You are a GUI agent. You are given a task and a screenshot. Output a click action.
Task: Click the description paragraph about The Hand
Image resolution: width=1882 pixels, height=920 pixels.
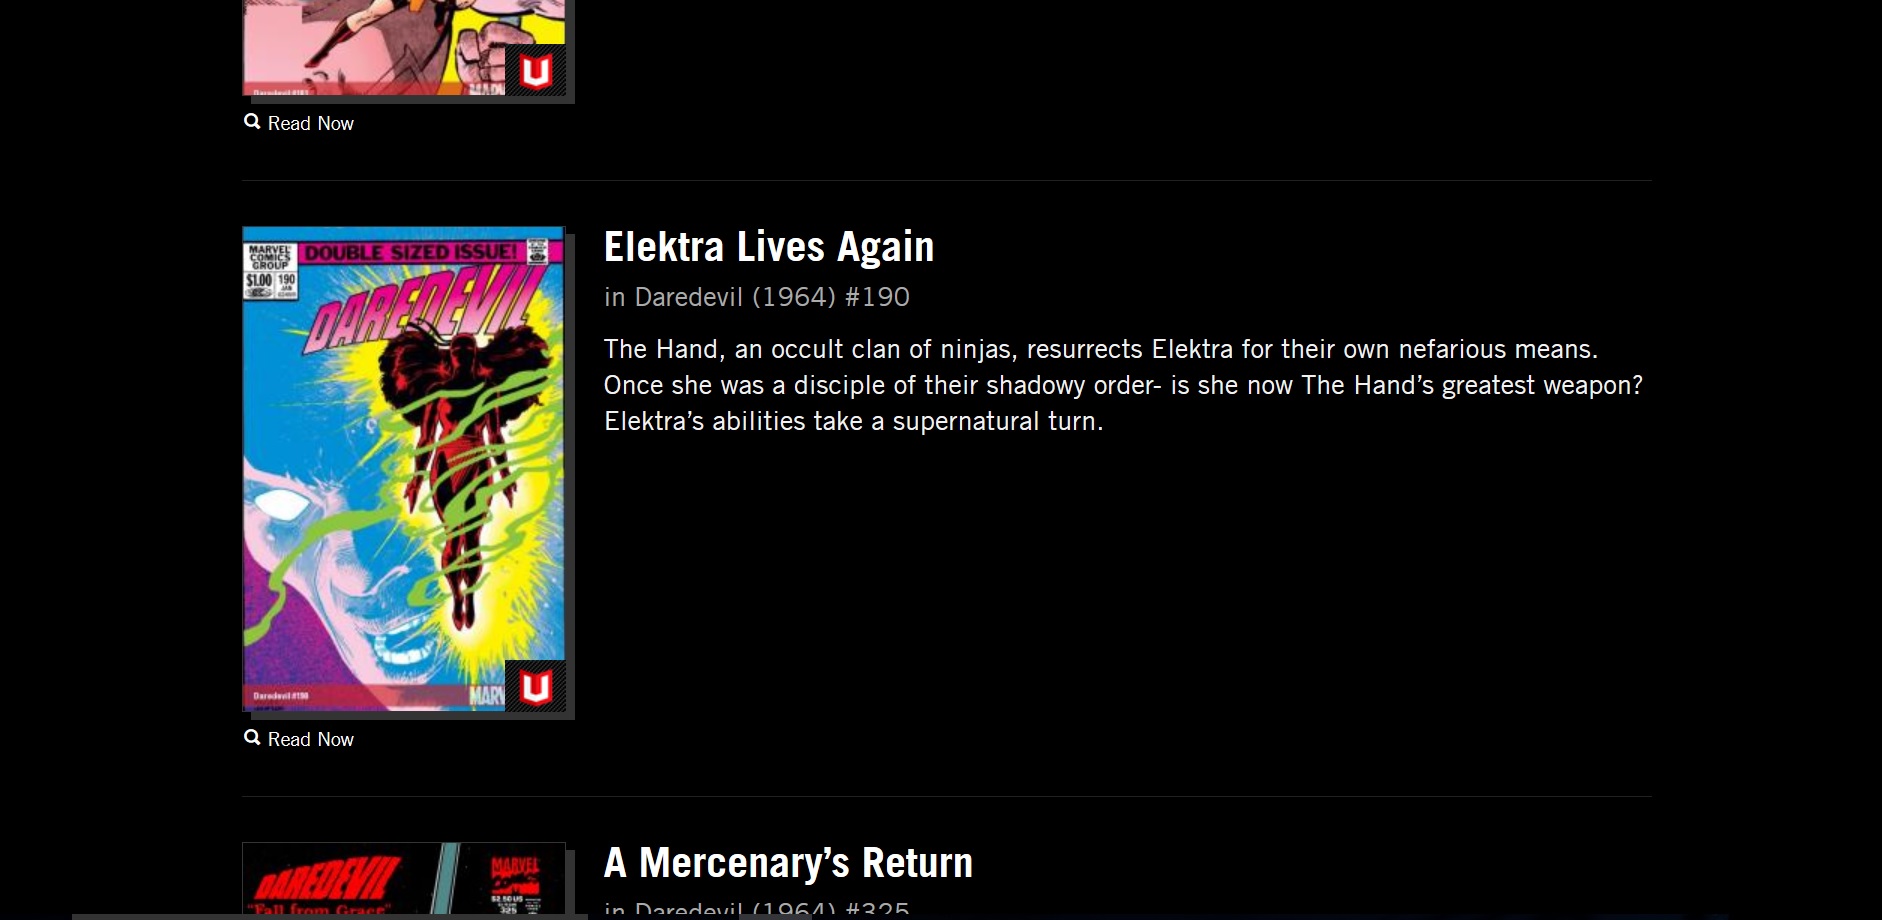1123,385
